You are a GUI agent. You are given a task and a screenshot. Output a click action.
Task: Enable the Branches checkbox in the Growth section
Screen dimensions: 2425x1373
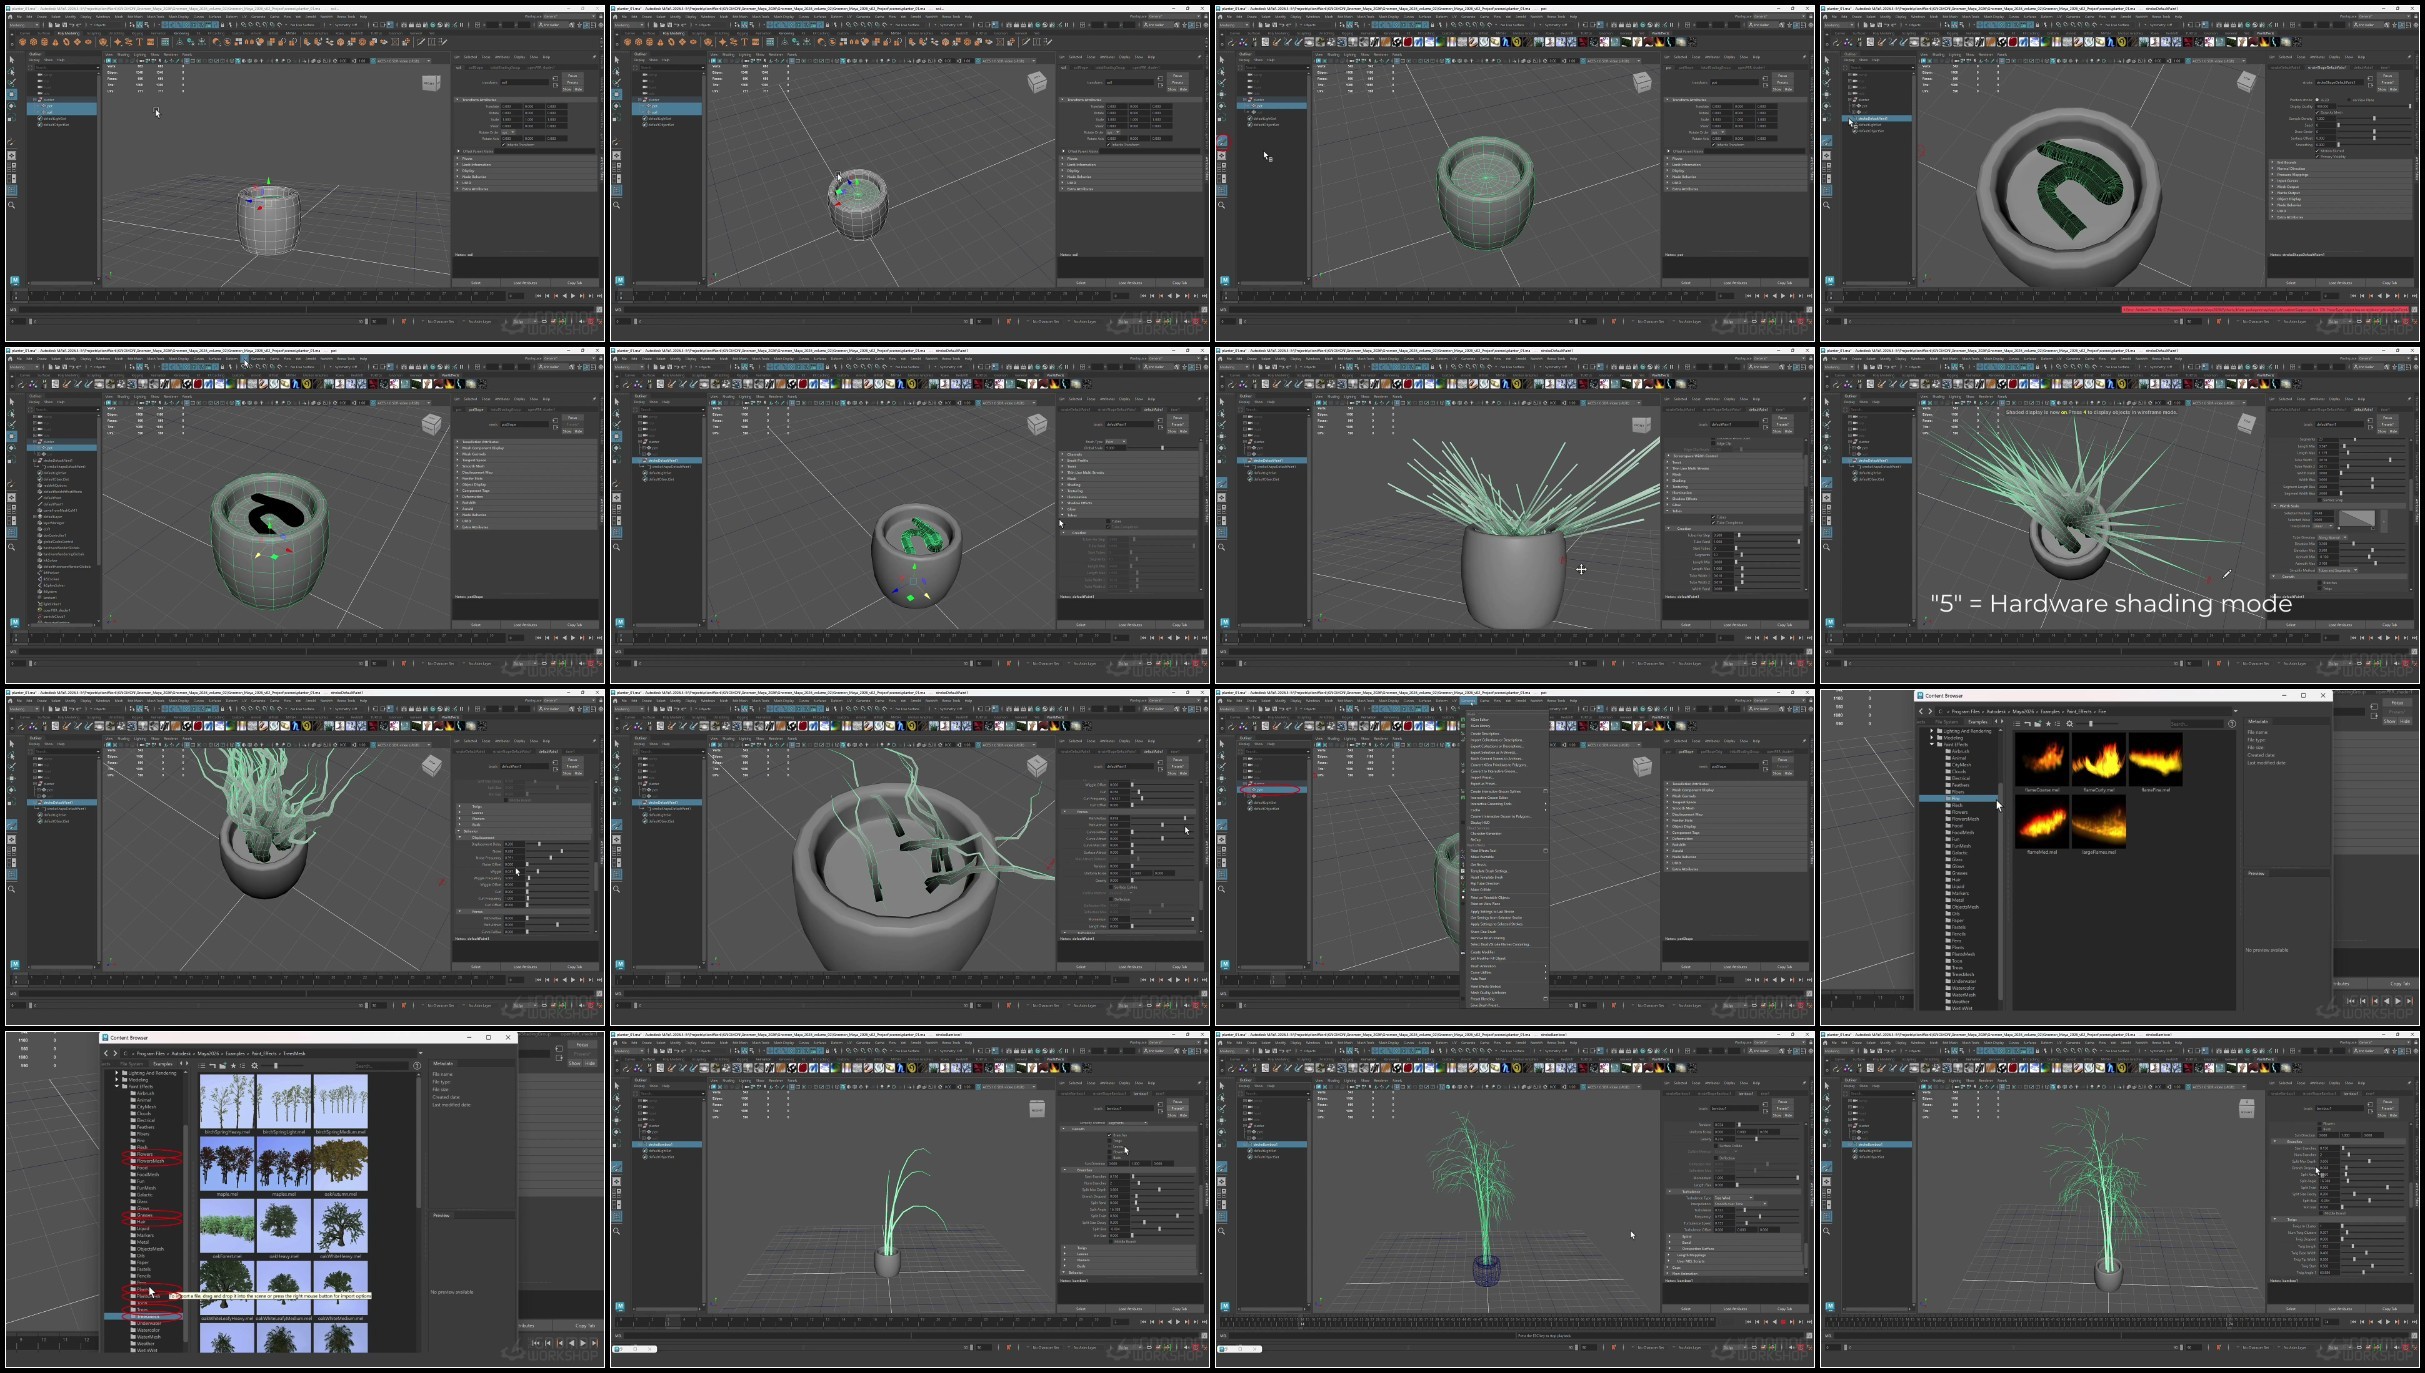[x=2319, y=582]
